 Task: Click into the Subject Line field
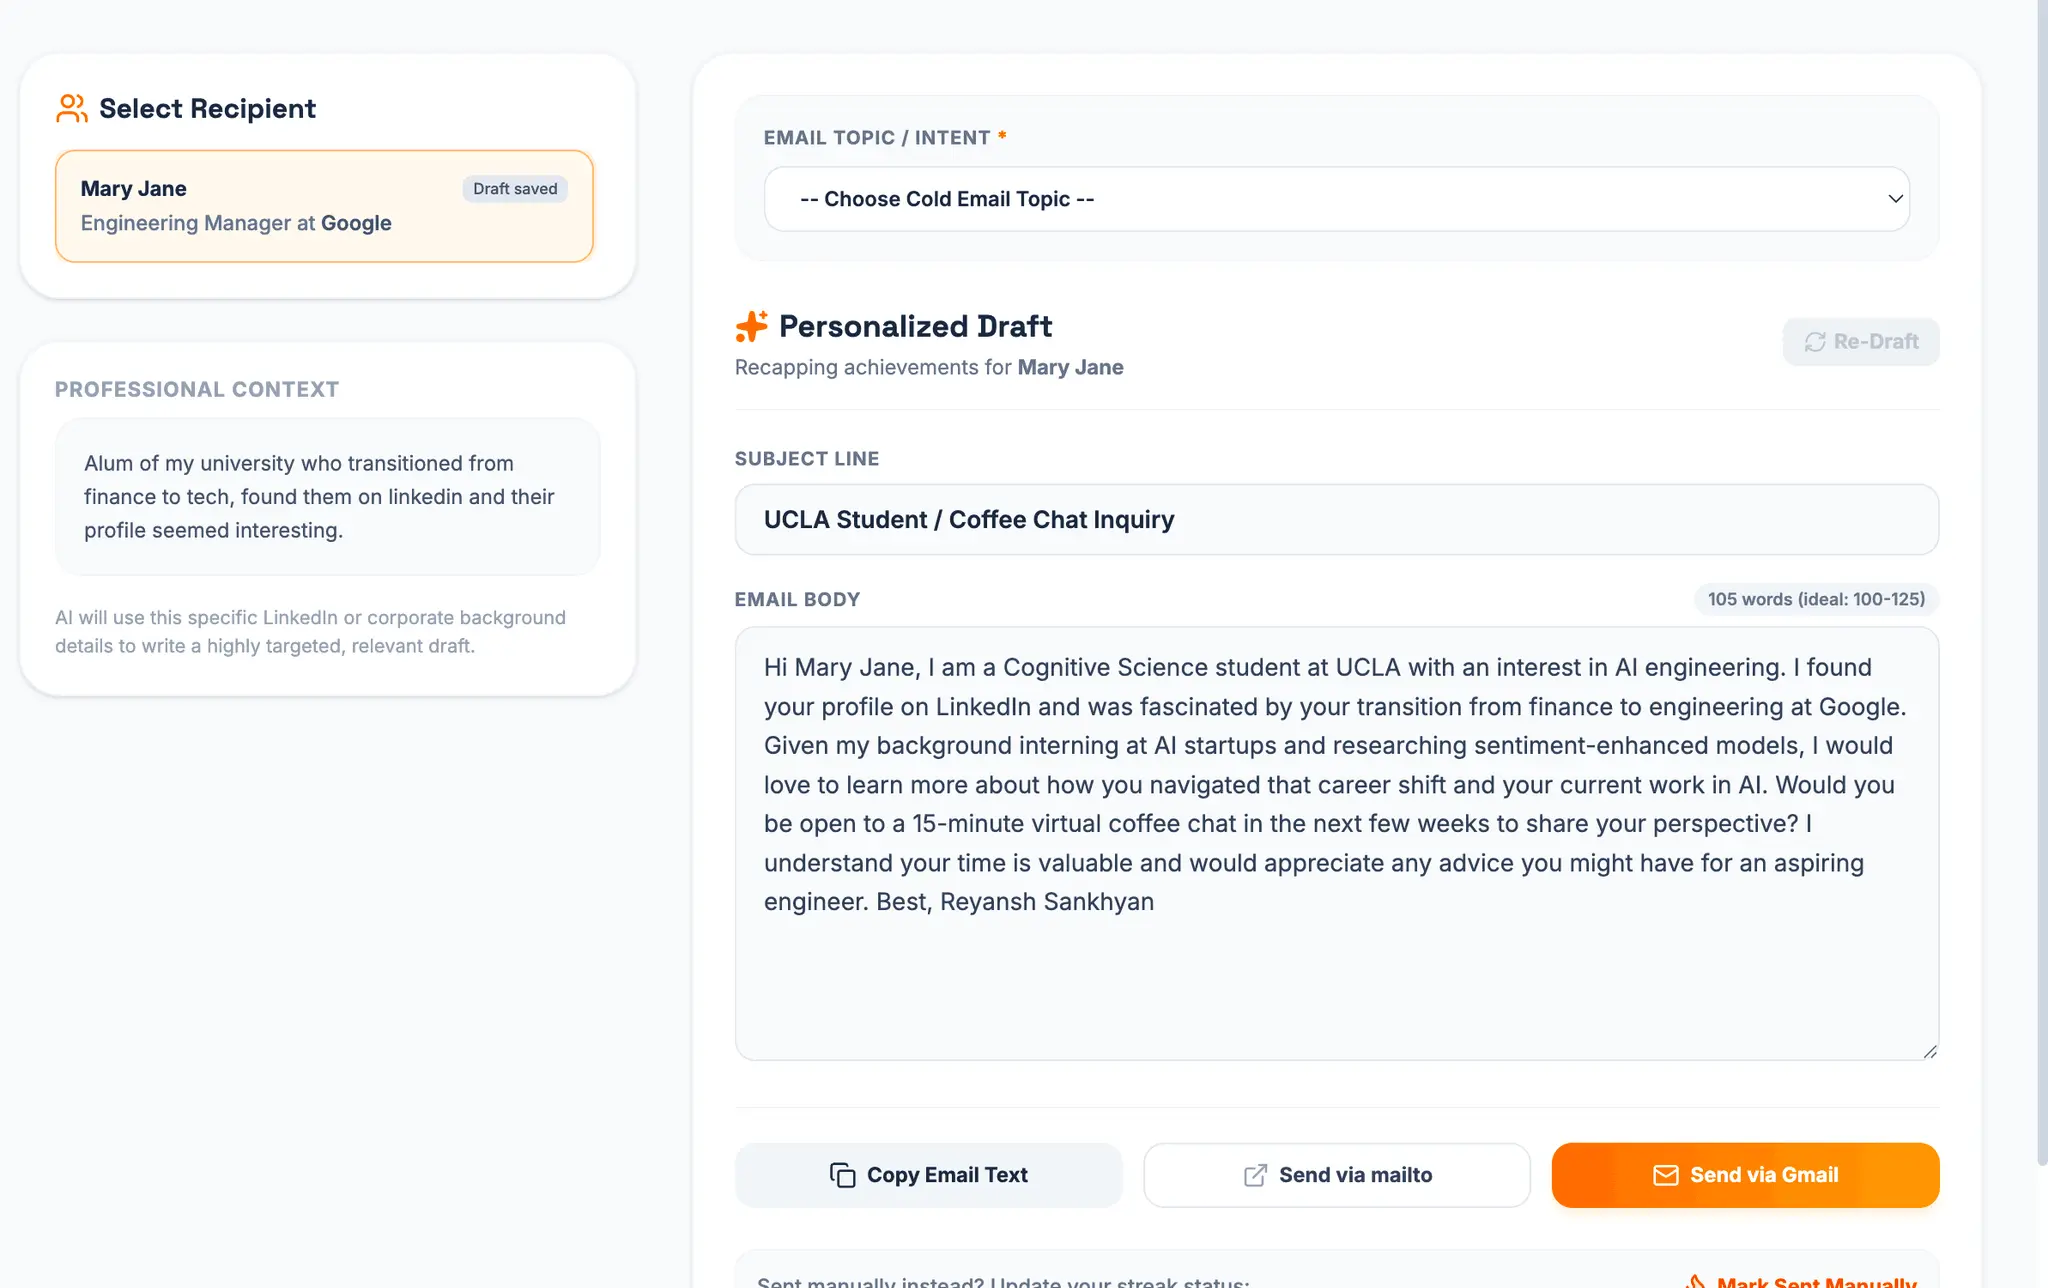coord(1337,520)
